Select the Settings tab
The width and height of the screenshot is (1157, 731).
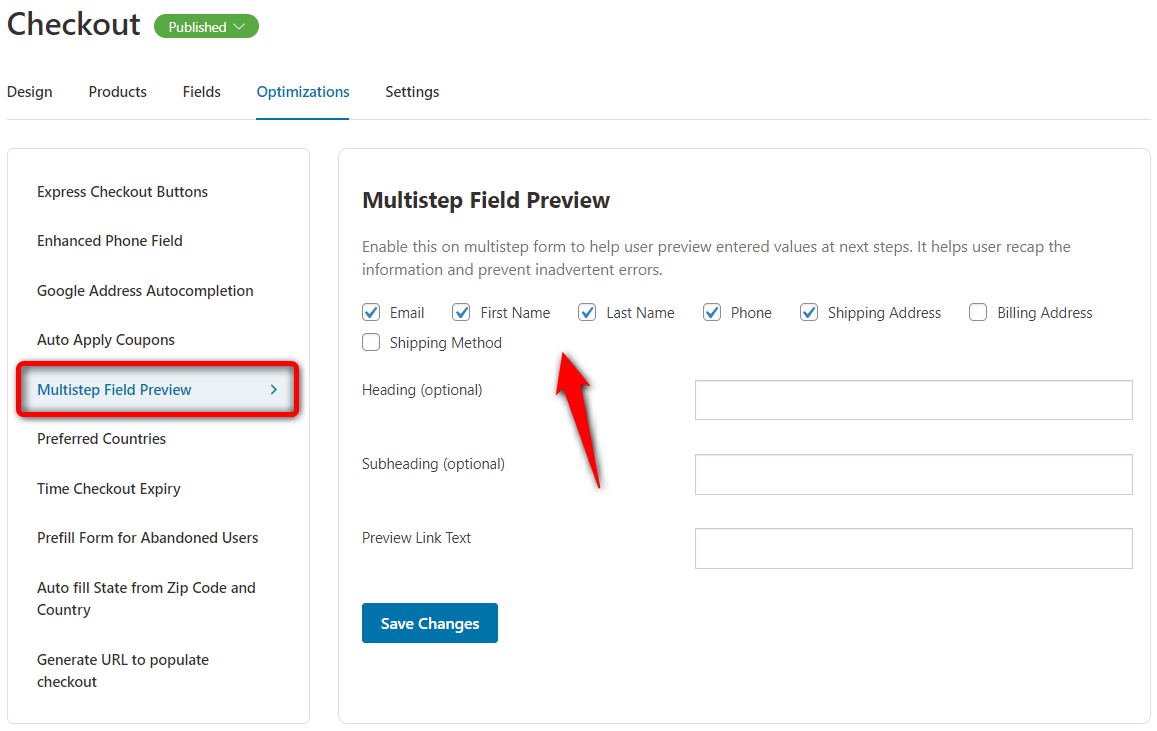[x=412, y=92]
